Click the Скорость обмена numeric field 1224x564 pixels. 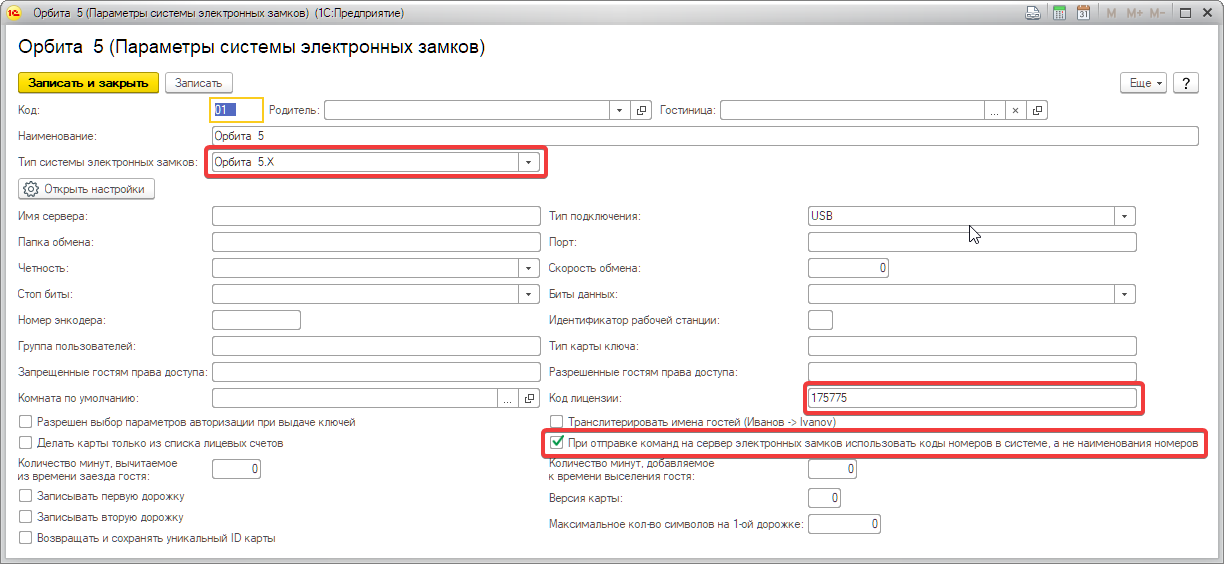[x=848, y=268]
